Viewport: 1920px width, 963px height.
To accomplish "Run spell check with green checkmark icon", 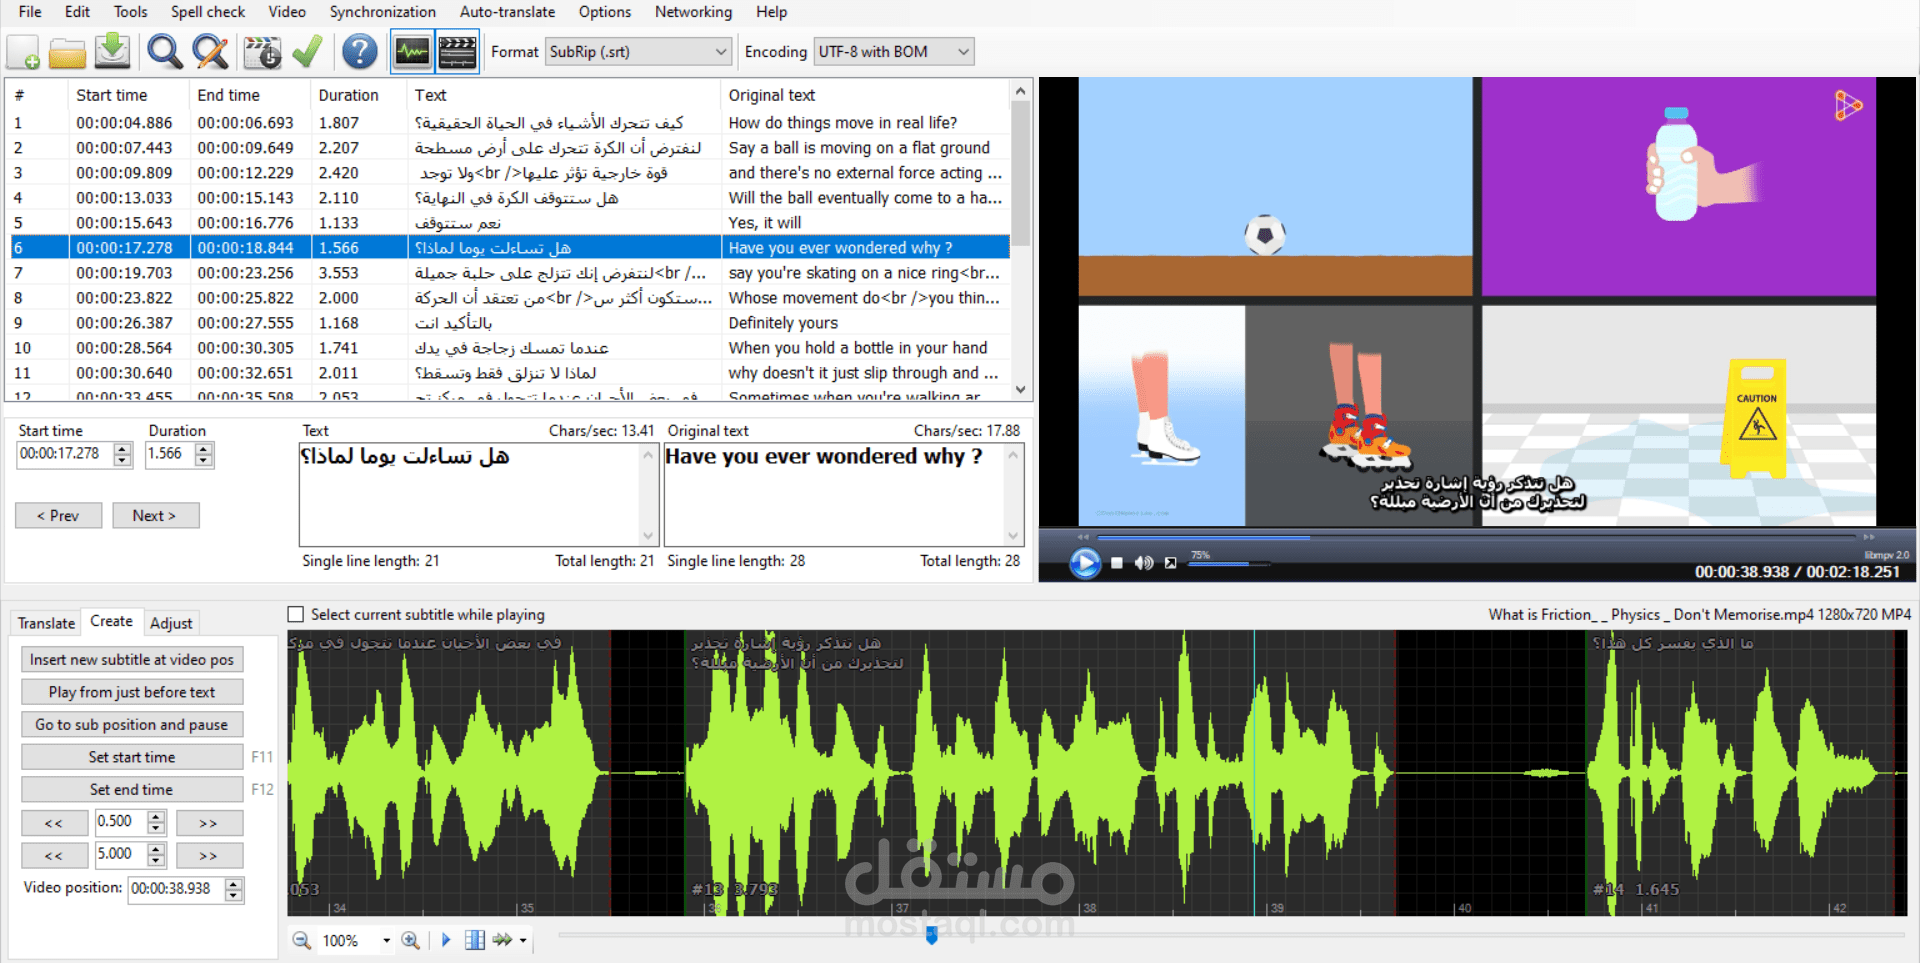I will click(x=307, y=52).
